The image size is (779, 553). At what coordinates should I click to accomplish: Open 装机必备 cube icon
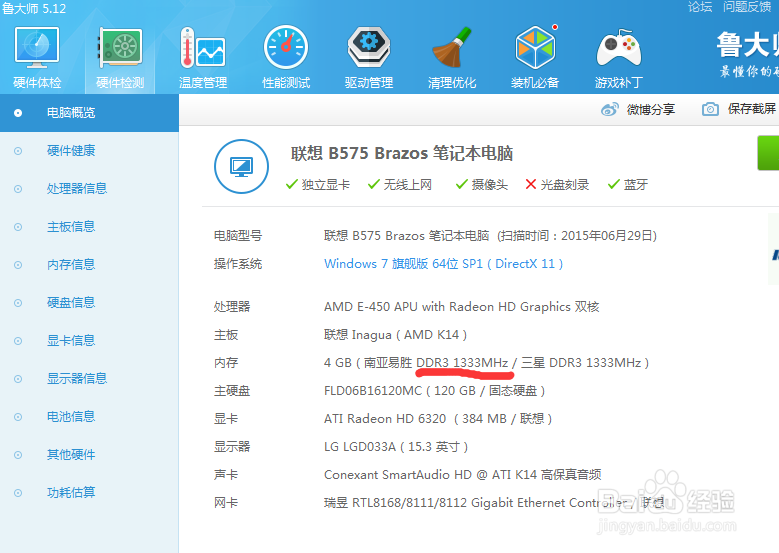pyautogui.click(x=536, y=47)
